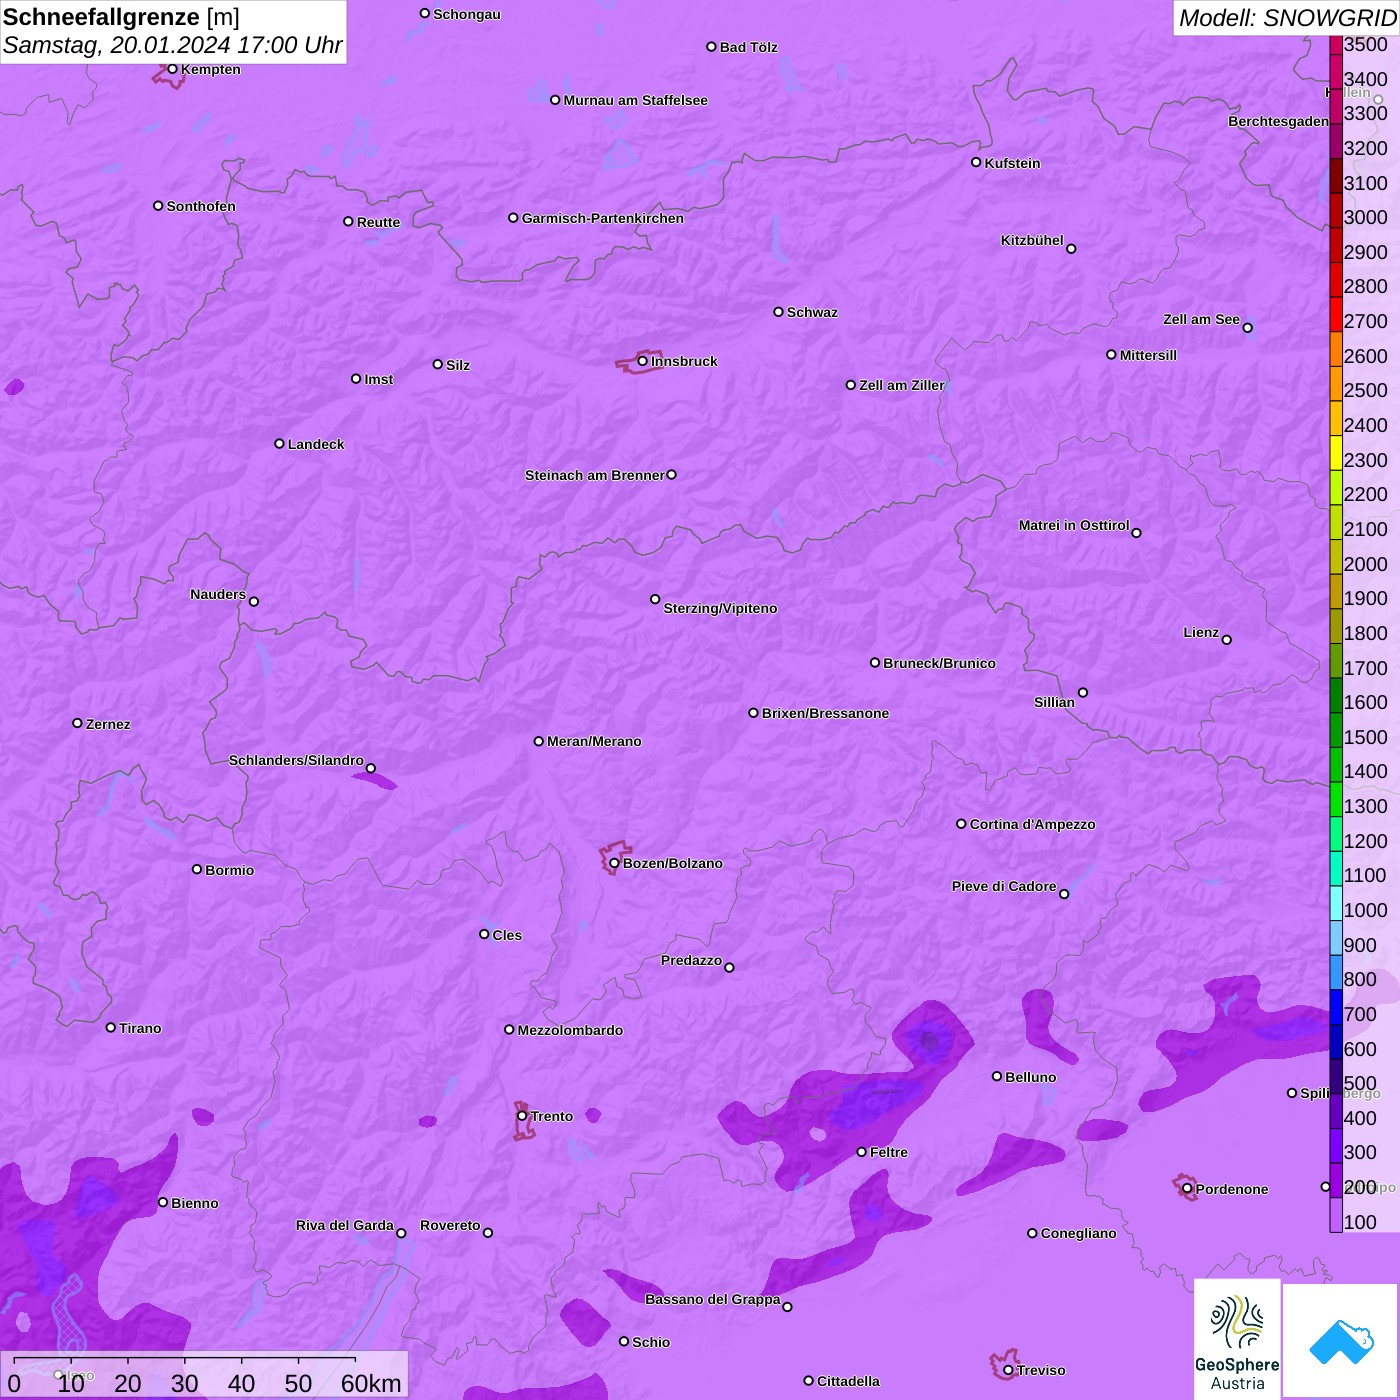Select the Meran/Merano location marker
Viewport: 1400px width, 1400px height.
538,741
